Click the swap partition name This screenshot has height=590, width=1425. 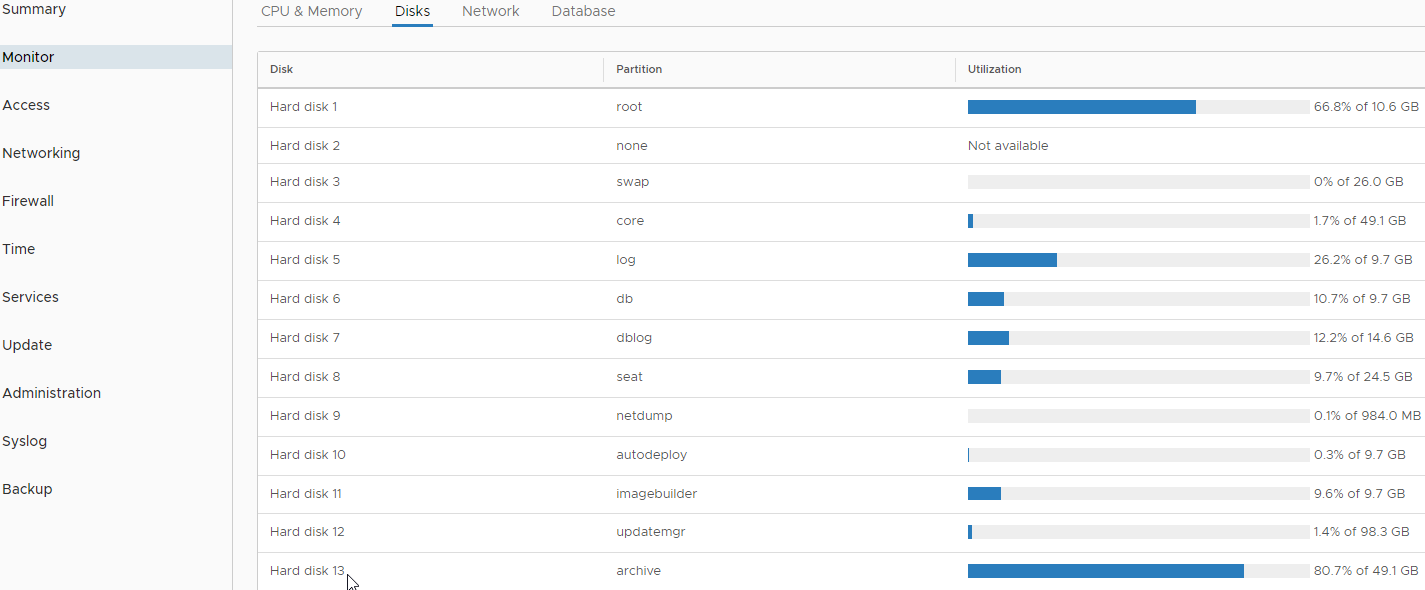(633, 181)
